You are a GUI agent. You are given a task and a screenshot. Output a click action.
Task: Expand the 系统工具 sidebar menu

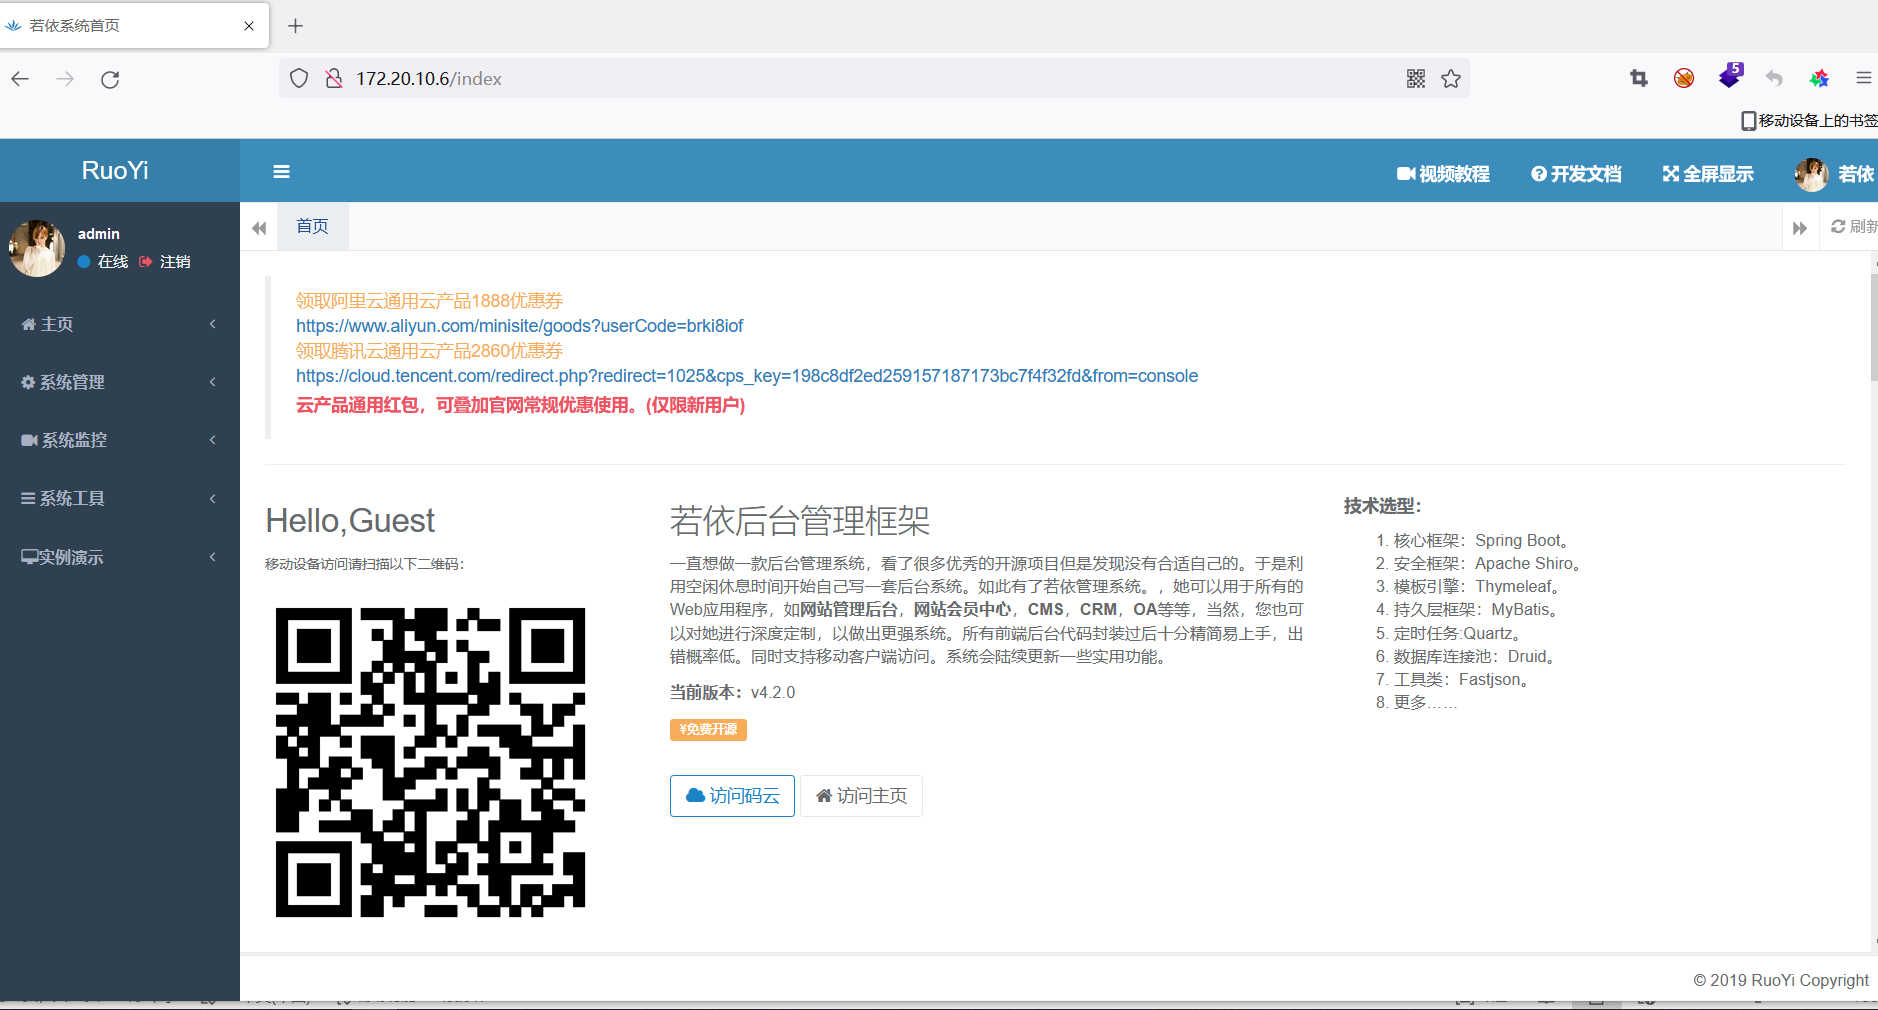(x=120, y=498)
